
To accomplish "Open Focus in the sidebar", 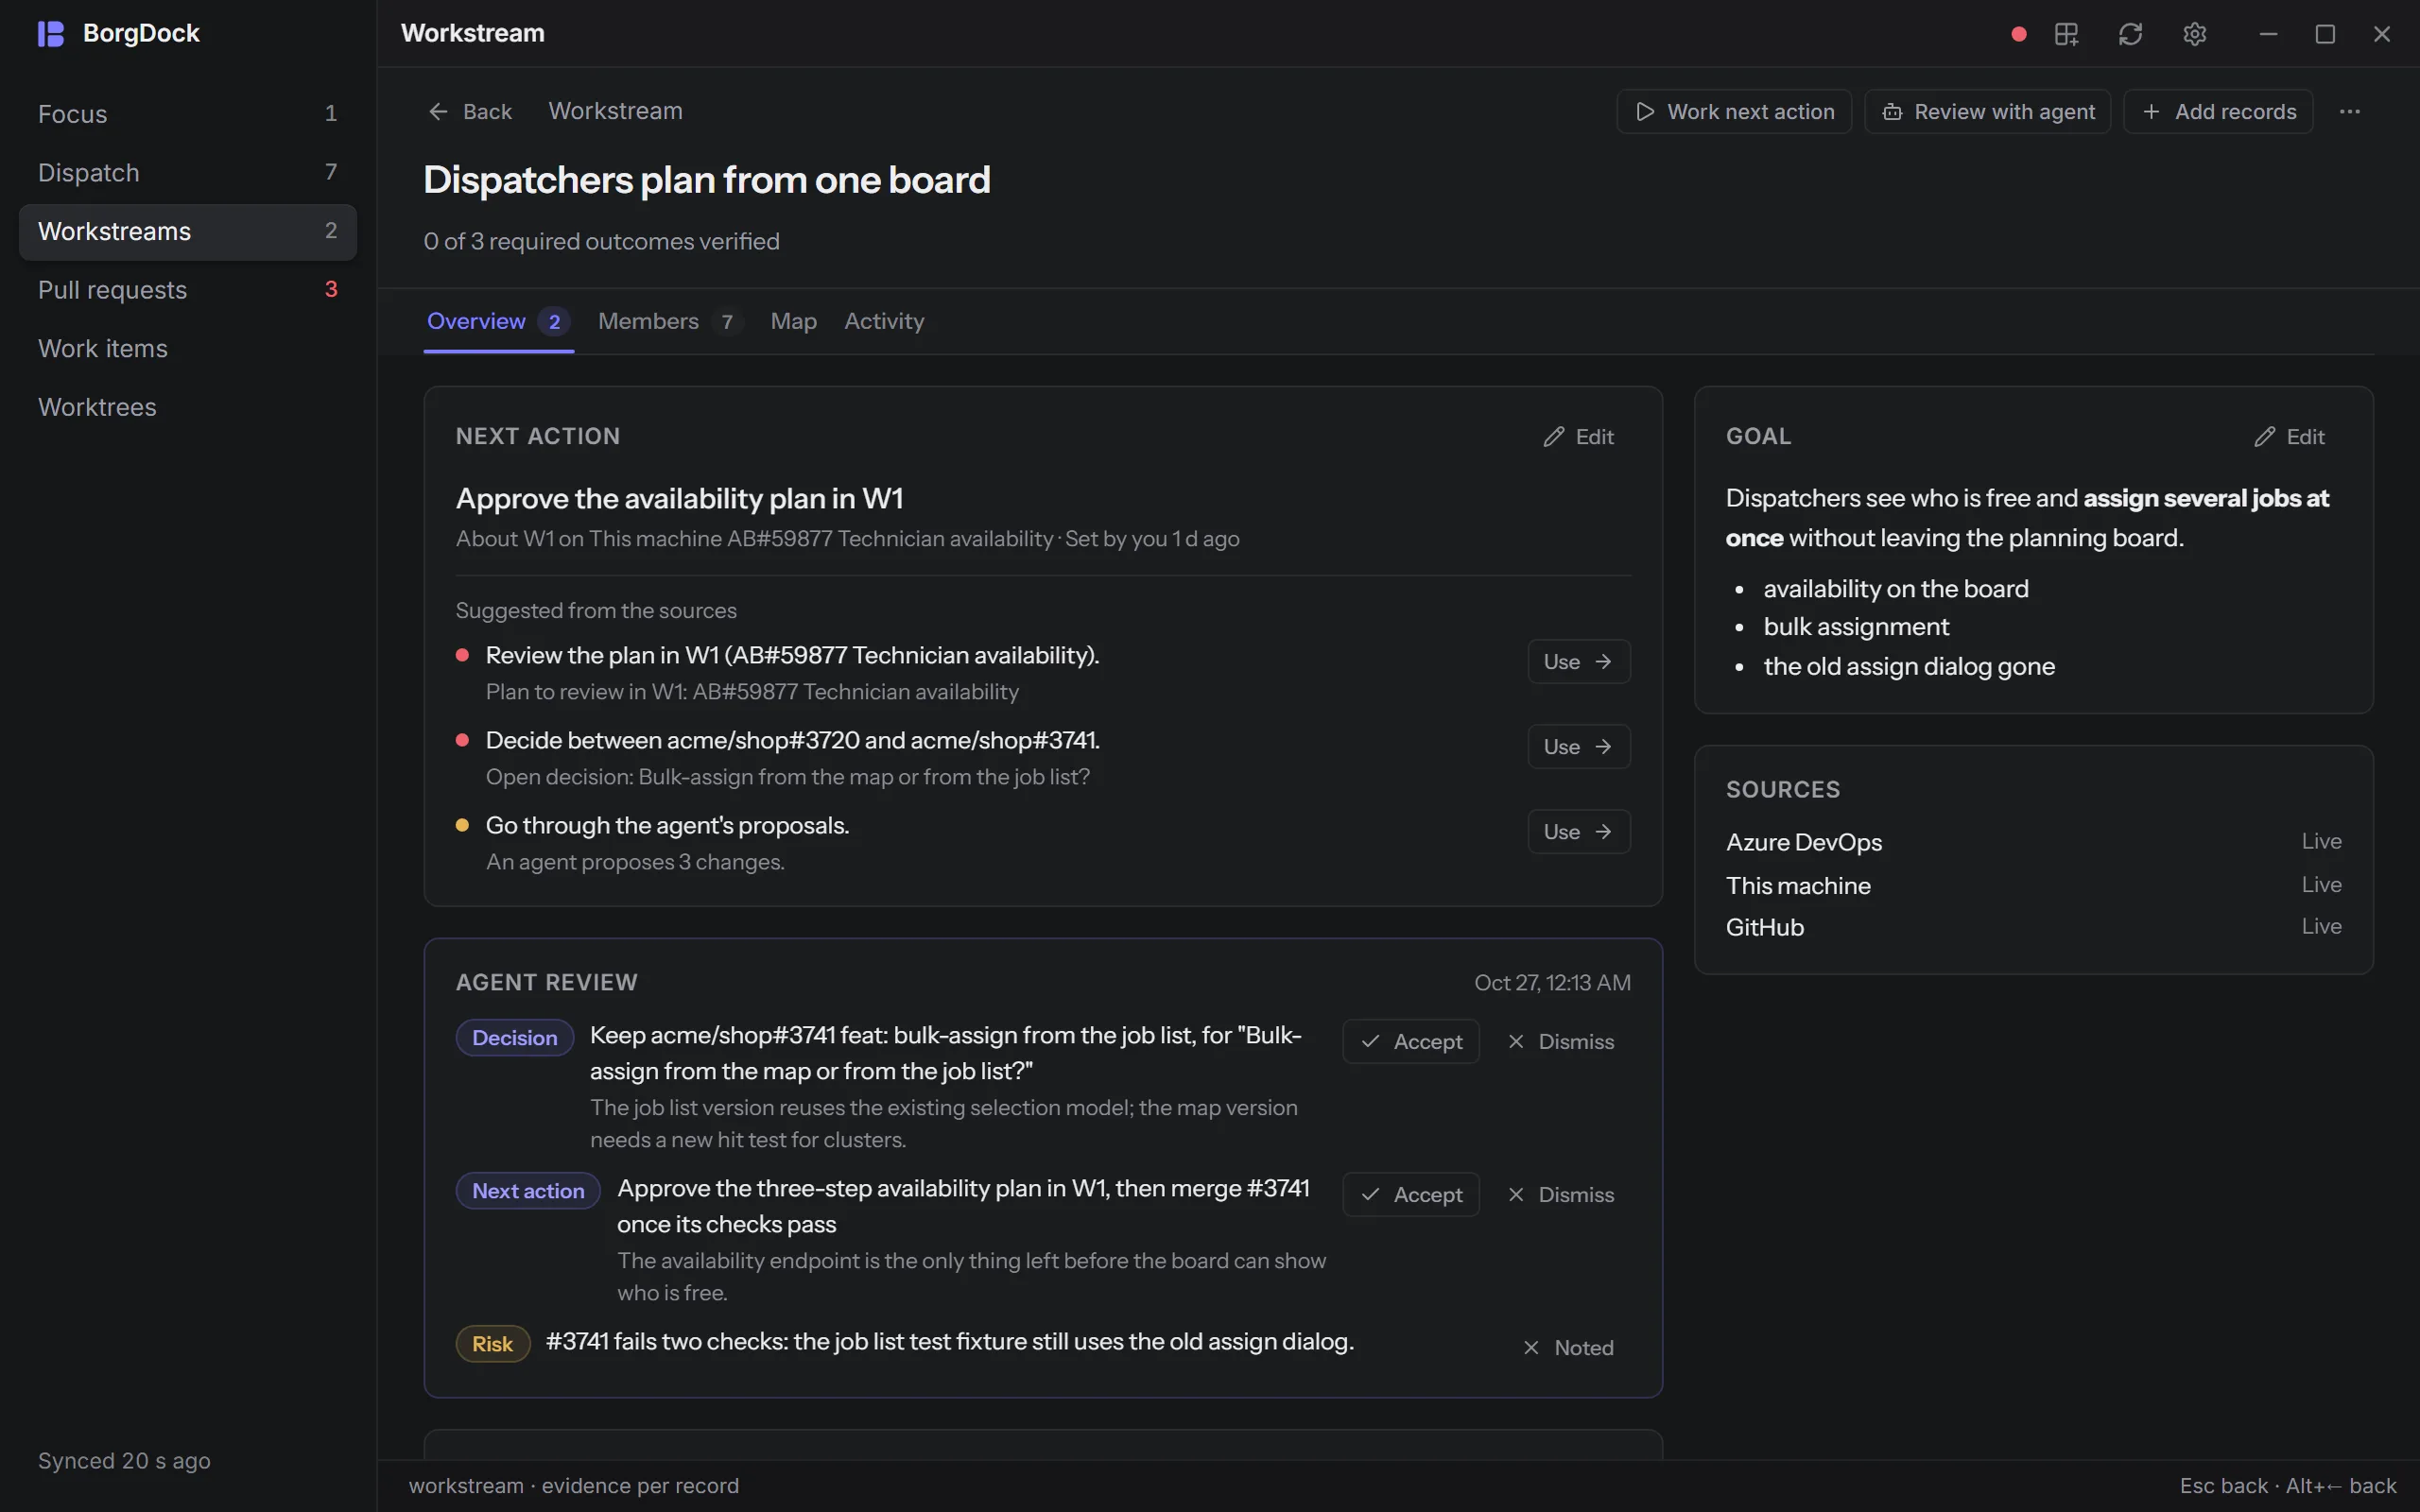I will [188, 114].
